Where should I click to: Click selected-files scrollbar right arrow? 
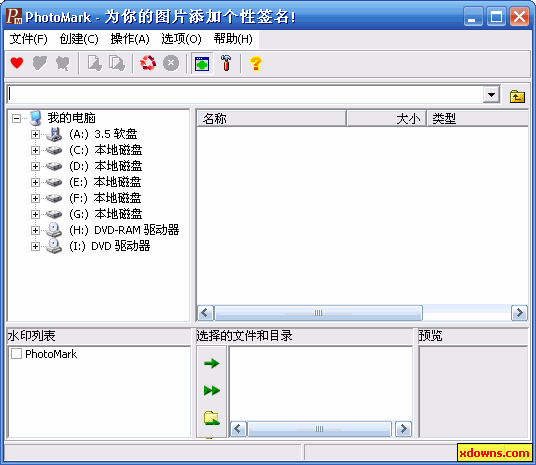[x=403, y=428]
